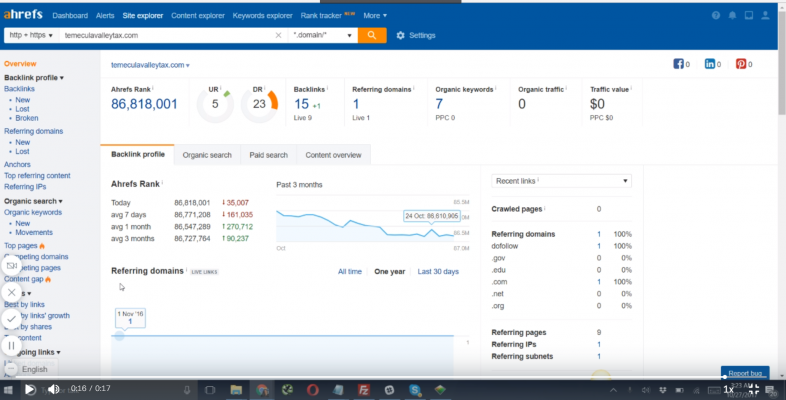The height and width of the screenshot is (400, 786).
Task: Click the Top referring content link
Action: (37, 175)
